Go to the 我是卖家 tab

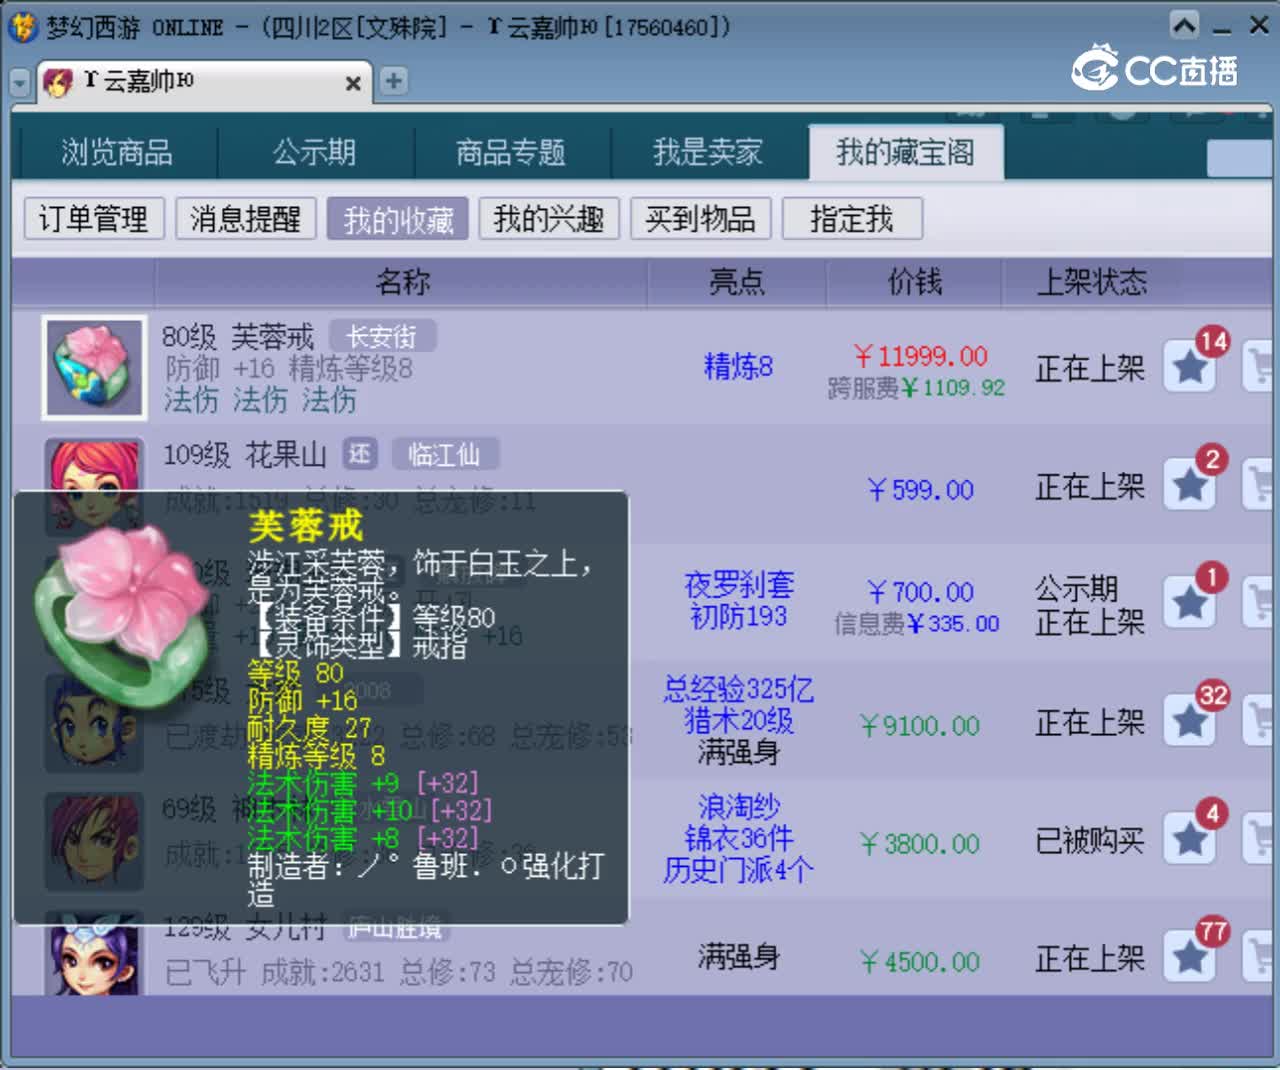(x=707, y=153)
